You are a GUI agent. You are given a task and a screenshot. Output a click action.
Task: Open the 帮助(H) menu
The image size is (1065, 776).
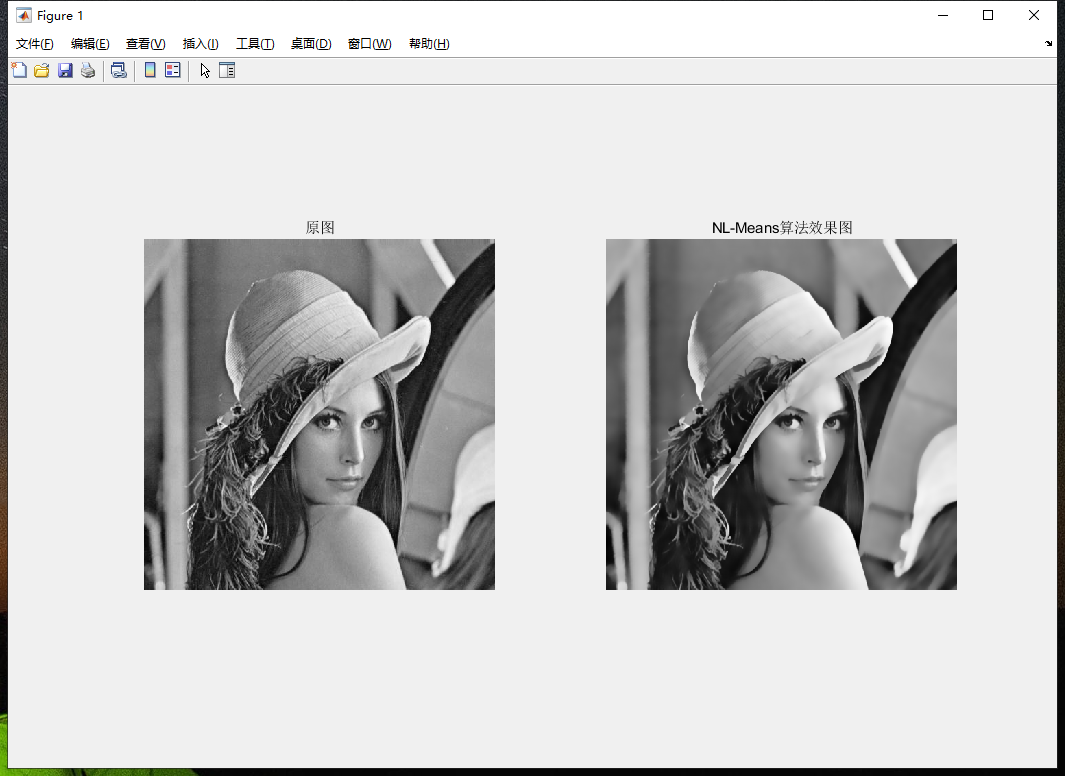(429, 44)
